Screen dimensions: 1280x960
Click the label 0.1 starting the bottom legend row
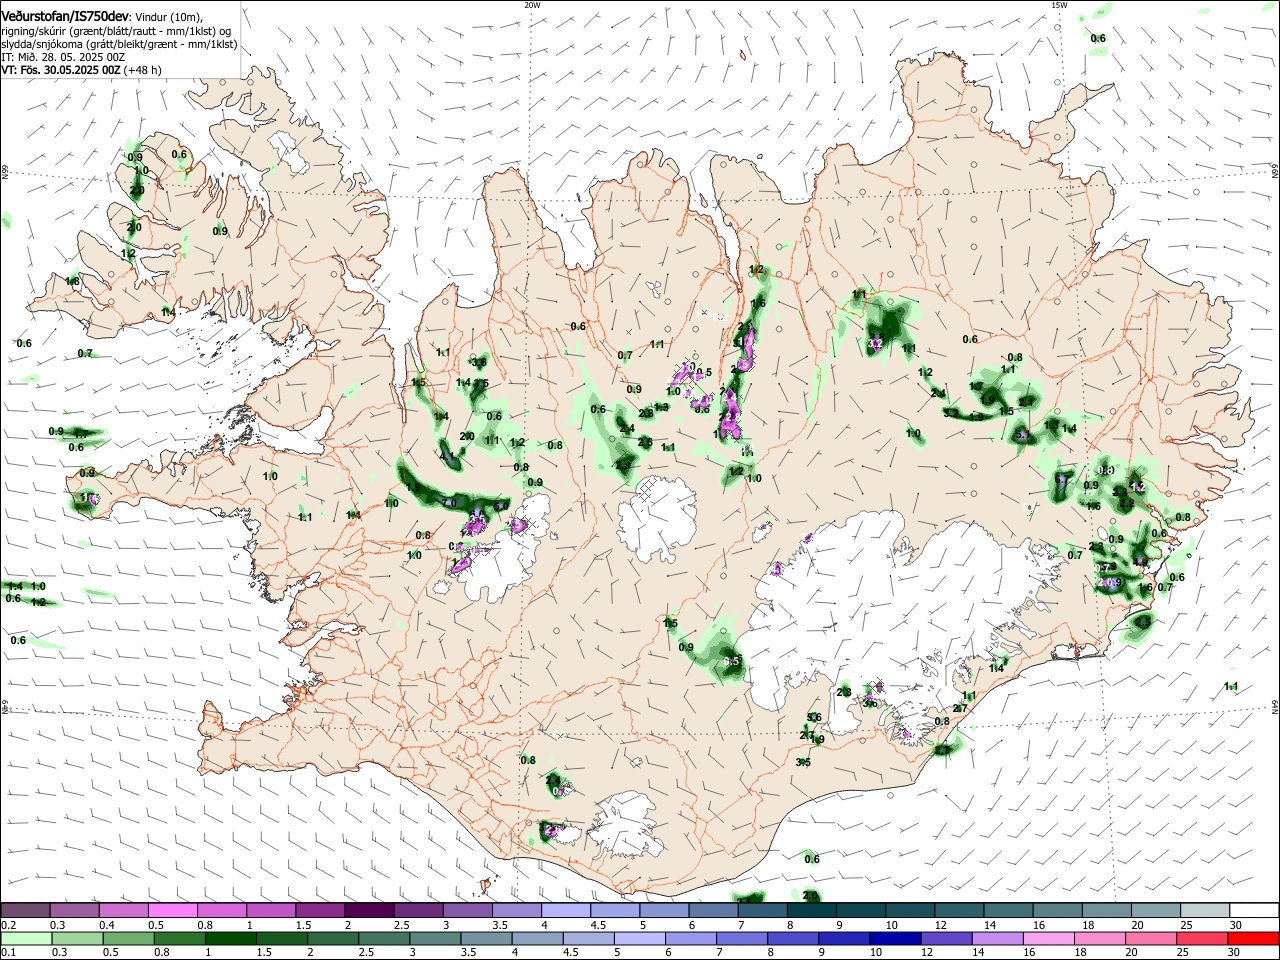8,953
